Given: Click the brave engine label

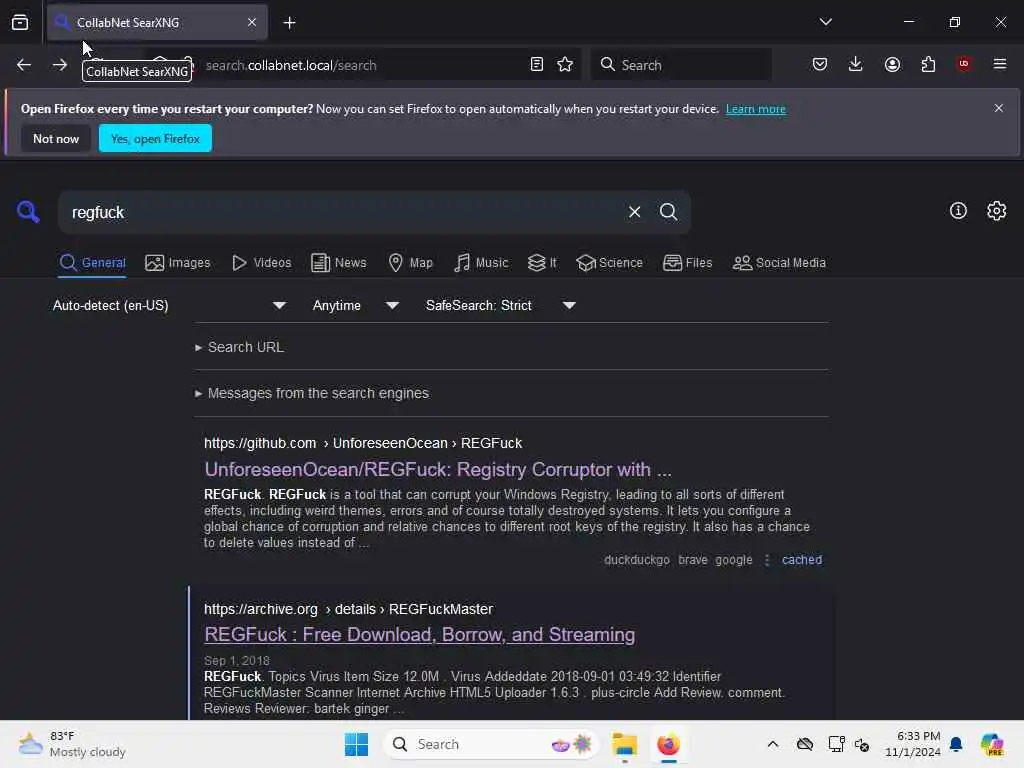Looking at the screenshot, I should pyautogui.click(x=693, y=560).
